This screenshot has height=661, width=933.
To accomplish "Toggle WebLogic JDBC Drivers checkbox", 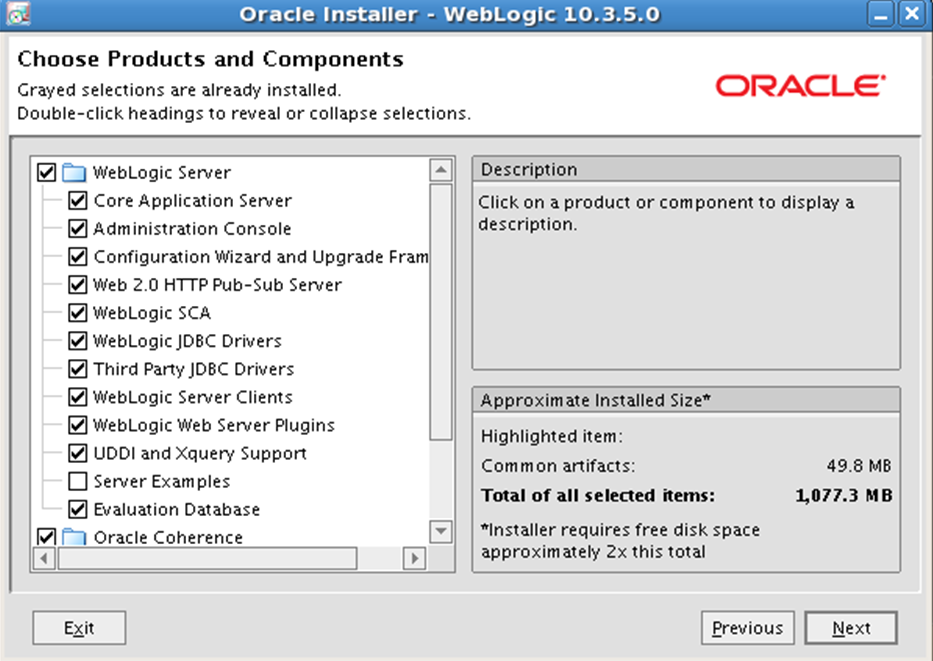I will [77, 340].
